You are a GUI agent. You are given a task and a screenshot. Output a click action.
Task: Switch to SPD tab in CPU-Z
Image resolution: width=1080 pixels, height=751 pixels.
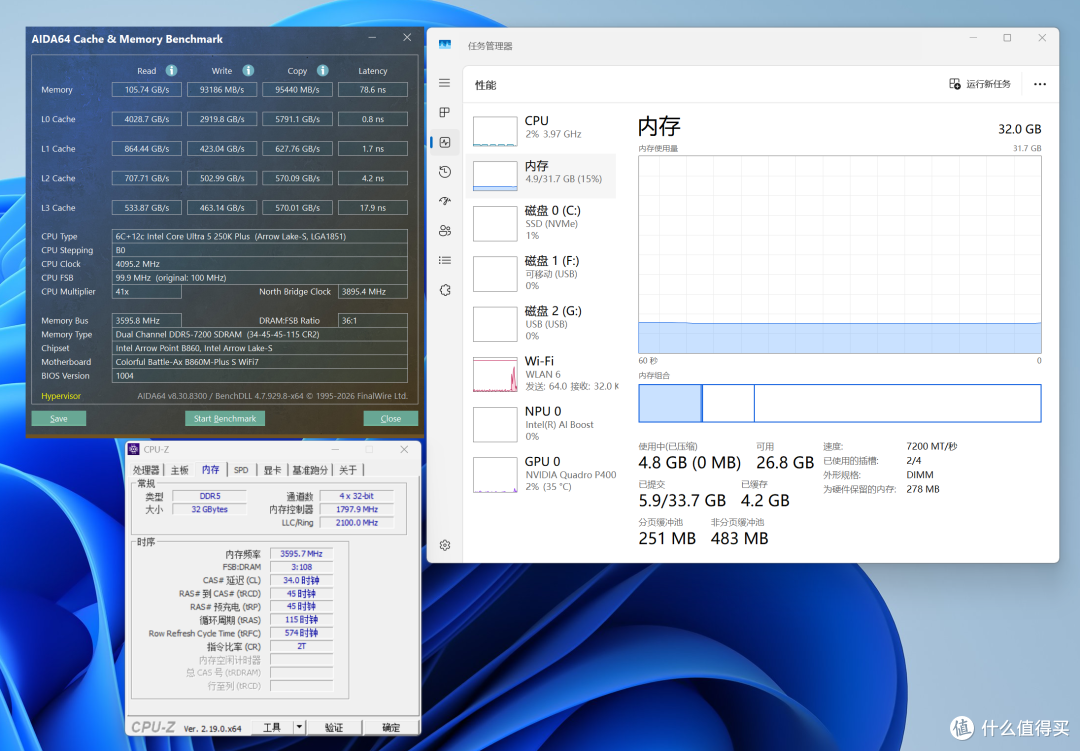[240, 470]
